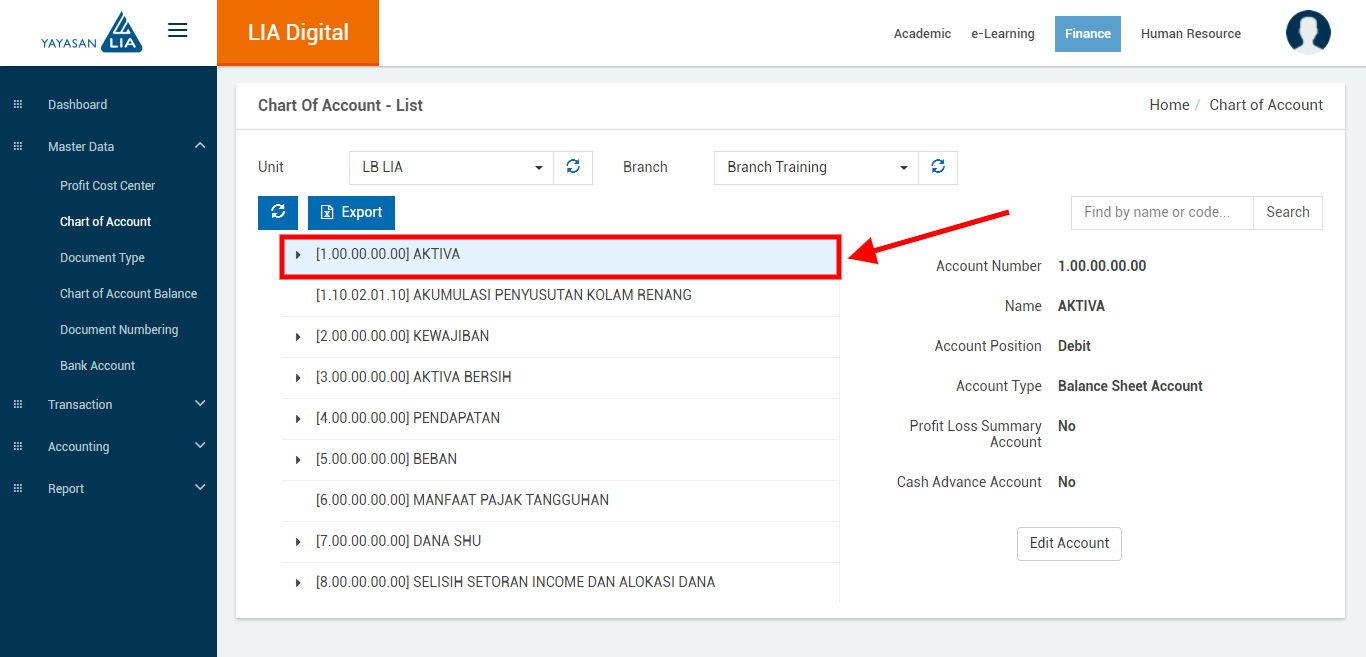Focus the Find by name or code field

pos(1162,213)
